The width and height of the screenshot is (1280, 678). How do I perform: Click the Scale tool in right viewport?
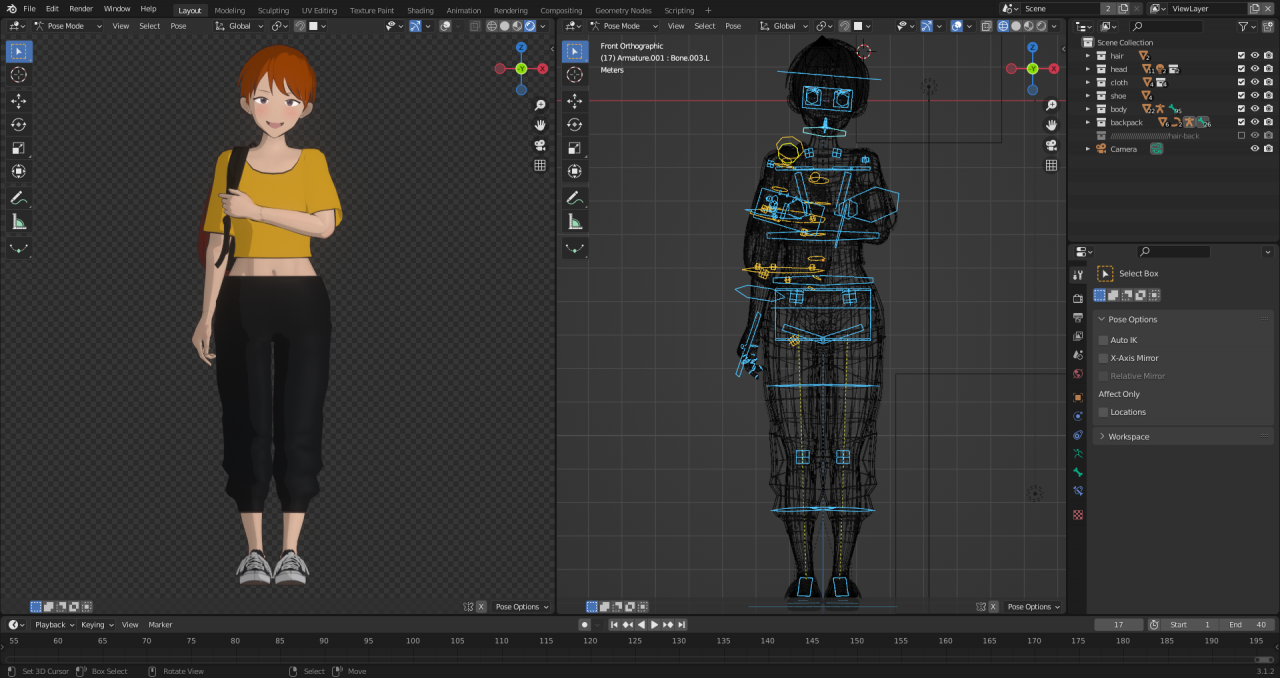point(575,148)
